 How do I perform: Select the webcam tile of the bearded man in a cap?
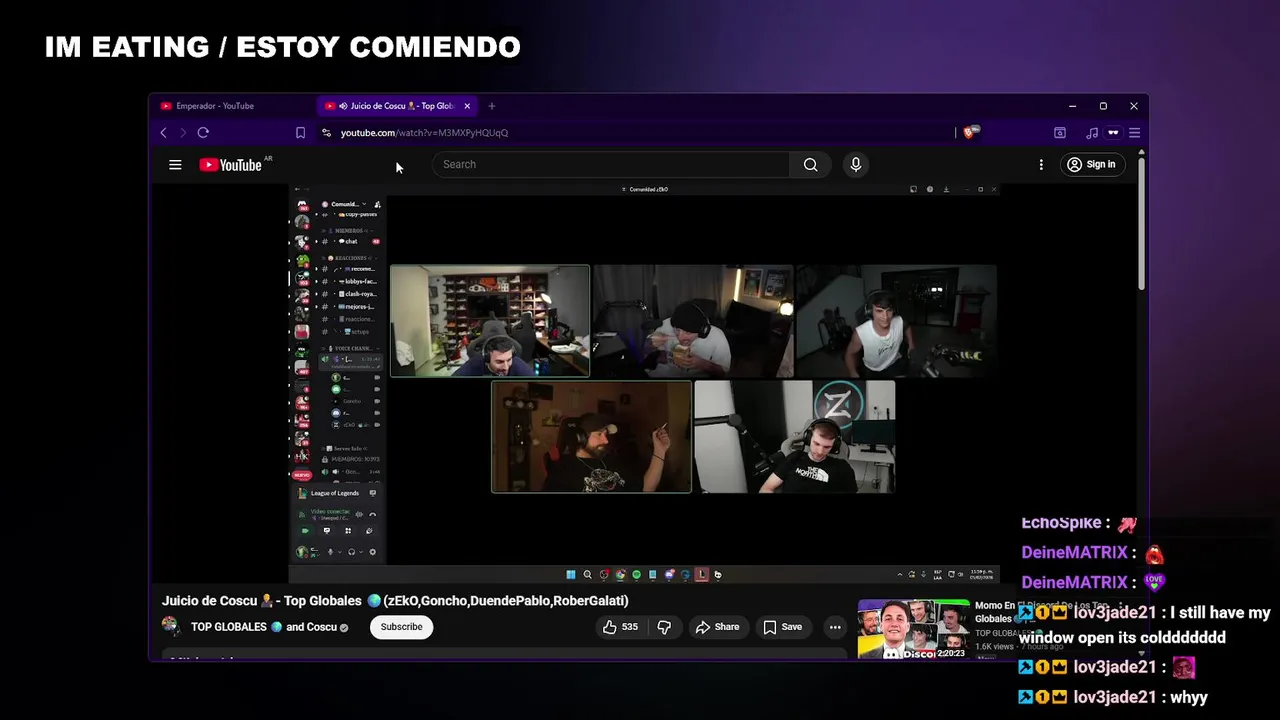(x=591, y=437)
